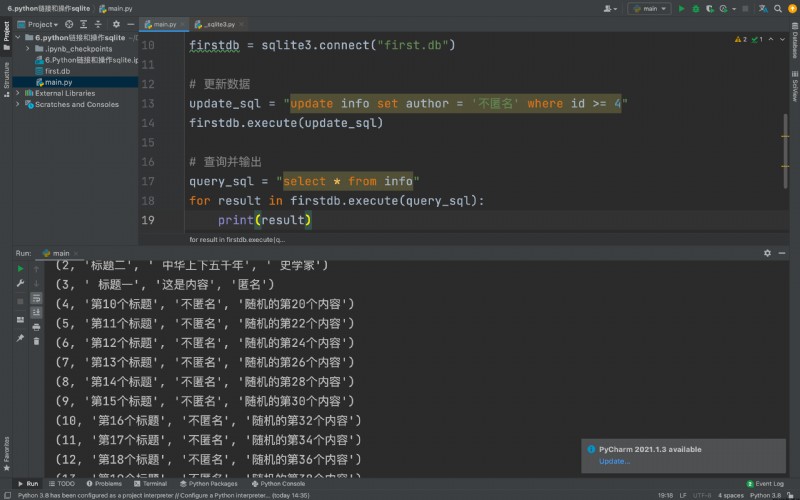
Task: Select opened file locate icon in Project panel
Action: pyautogui.click(x=69, y=24)
